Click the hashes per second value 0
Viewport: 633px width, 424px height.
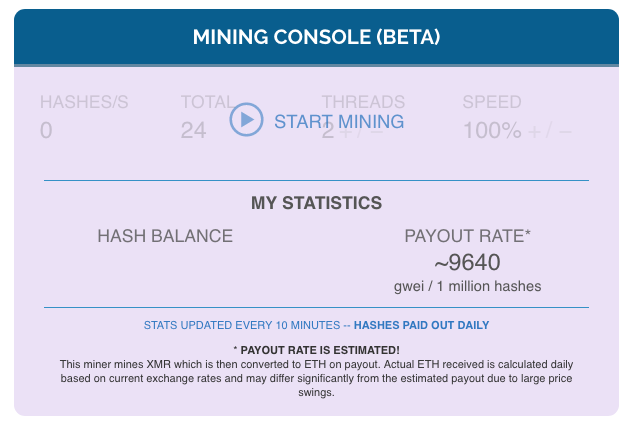pos(46,131)
